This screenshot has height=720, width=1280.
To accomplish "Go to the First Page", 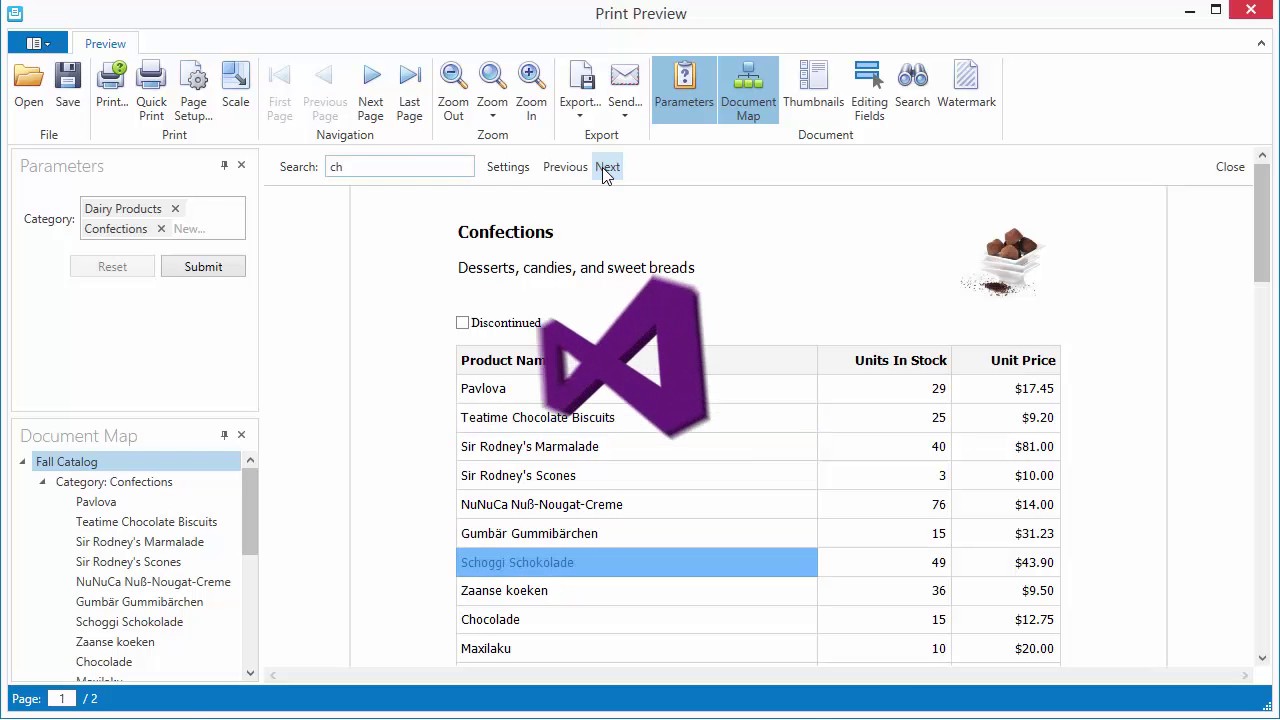I will pos(280,91).
